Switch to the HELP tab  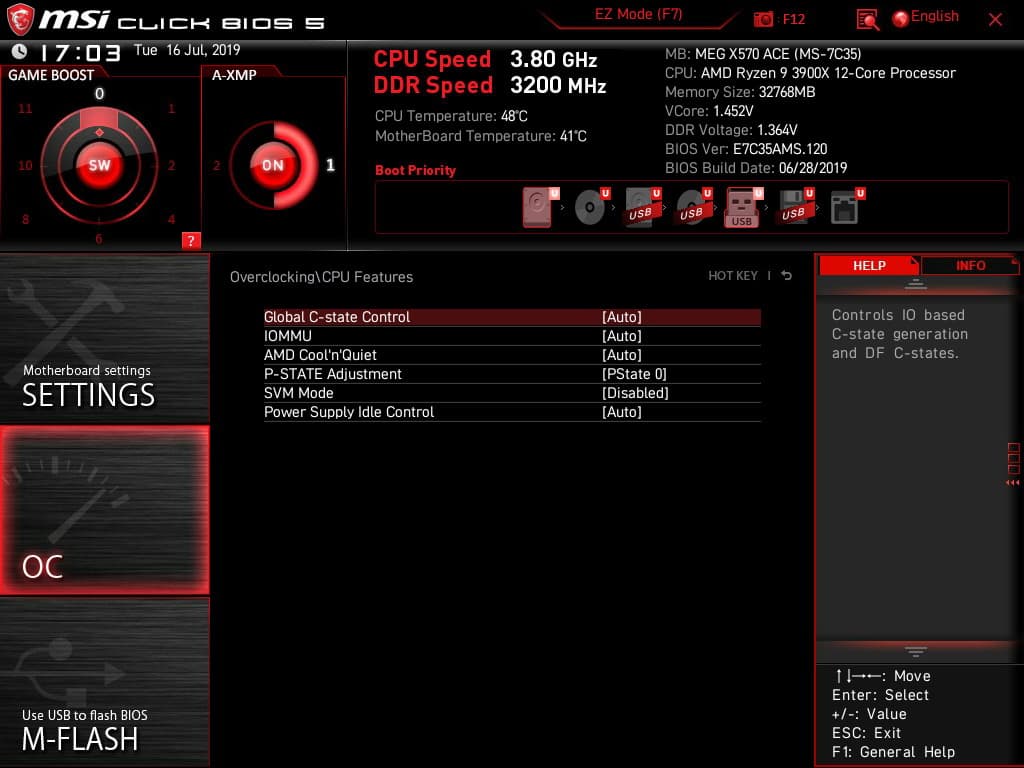pyautogui.click(x=869, y=265)
